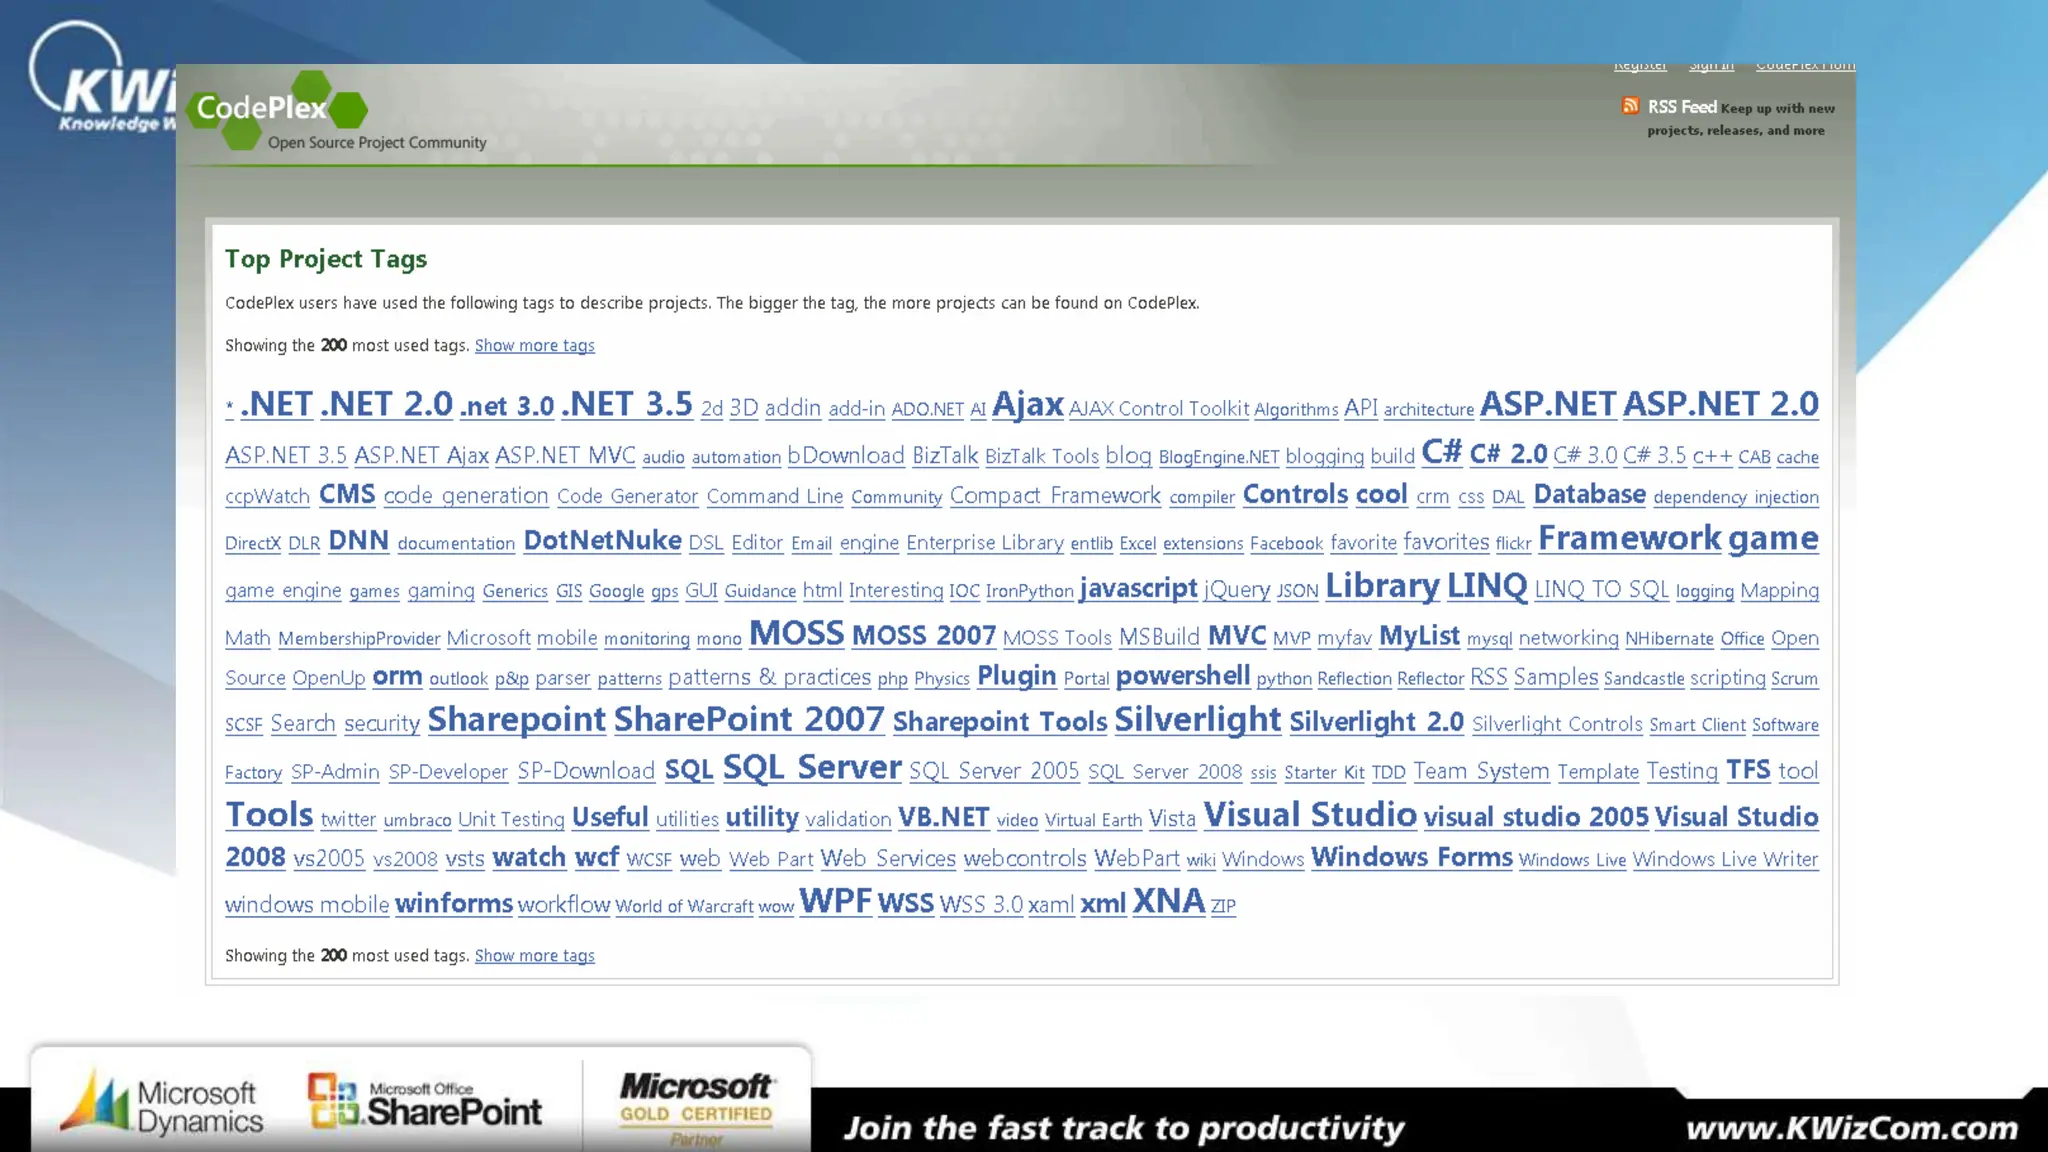Open the SharePoint 2007 tag

click(749, 720)
